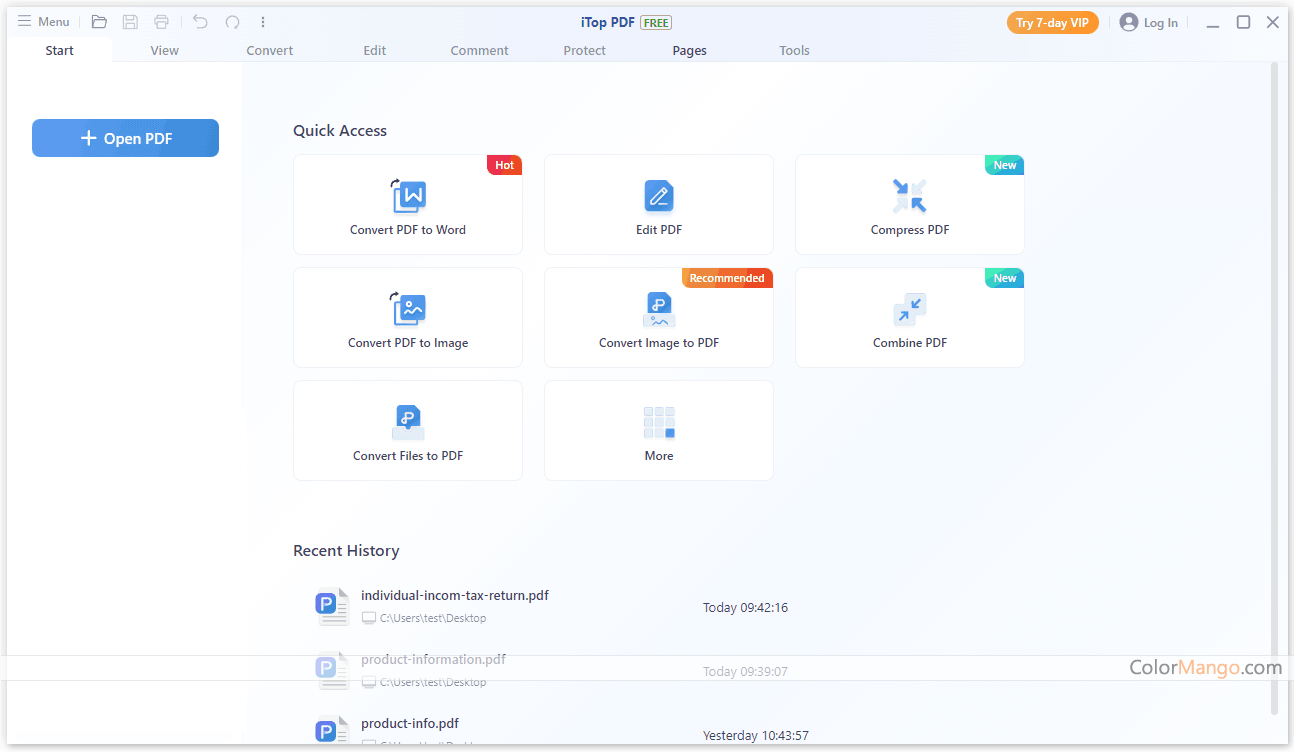This screenshot has width=1294, height=752.
Task: Click the redo arrow icon
Action: (232, 22)
